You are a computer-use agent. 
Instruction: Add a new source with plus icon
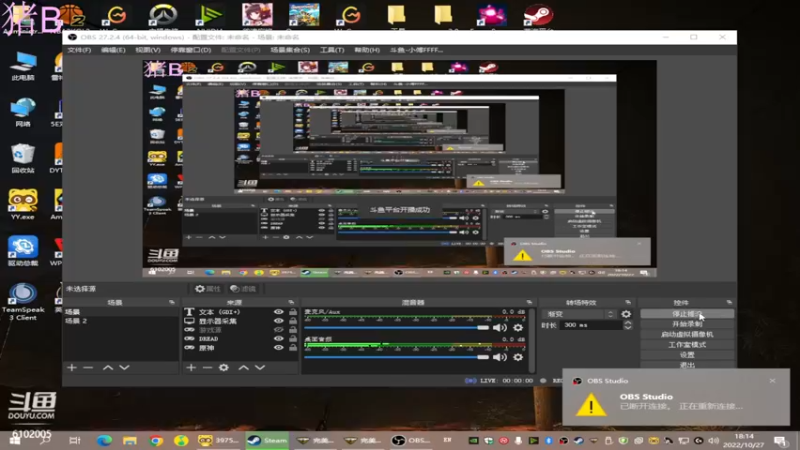pyautogui.click(x=191, y=367)
